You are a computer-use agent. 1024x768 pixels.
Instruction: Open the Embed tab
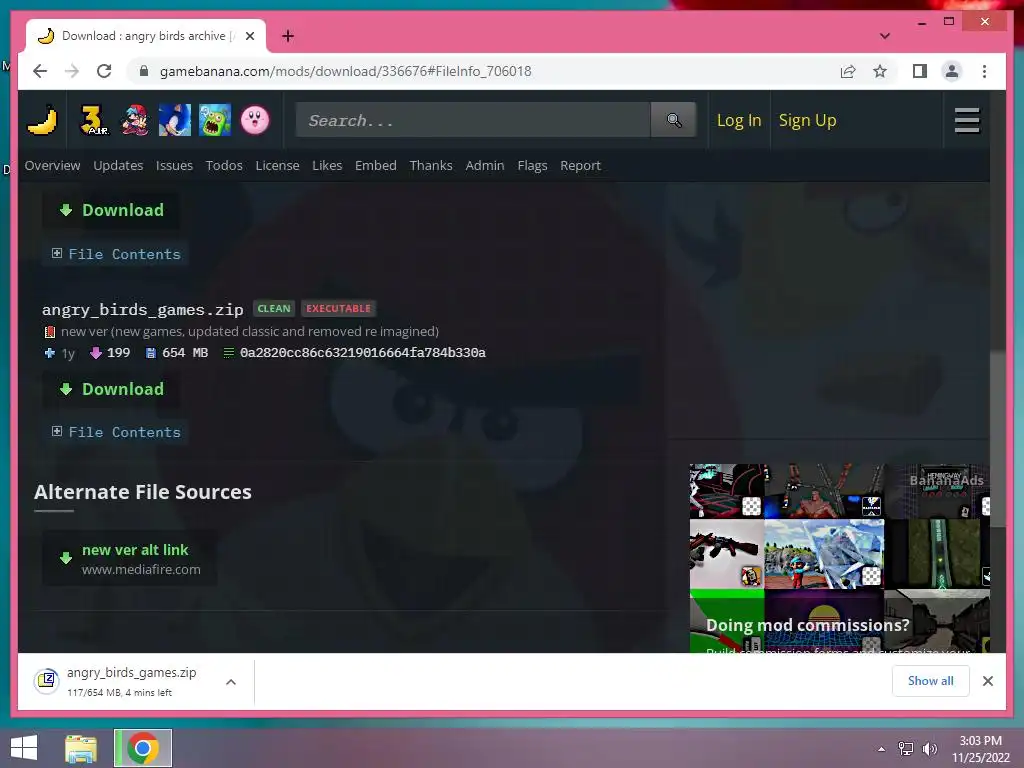point(376,165)
